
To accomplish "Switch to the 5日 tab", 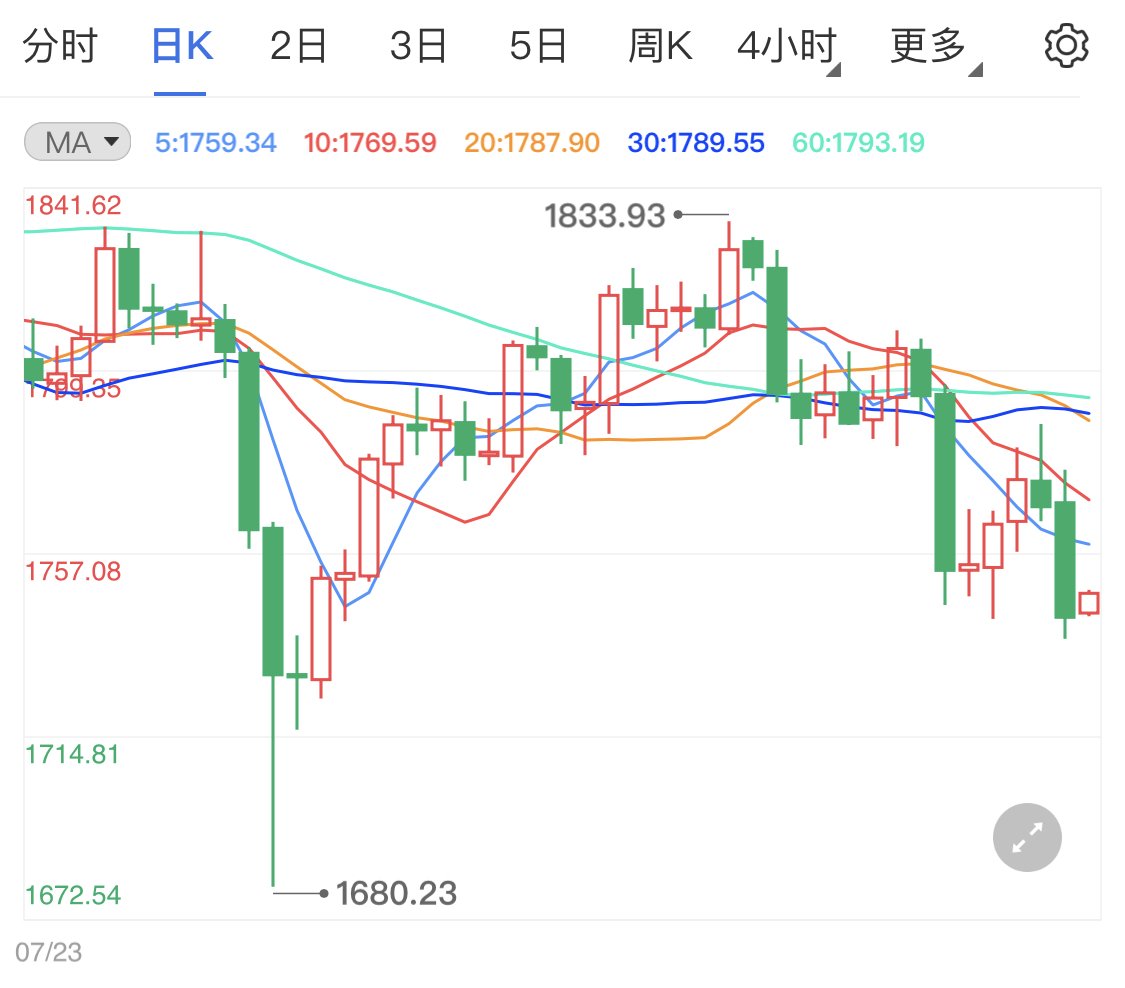I will pos(538,46).
